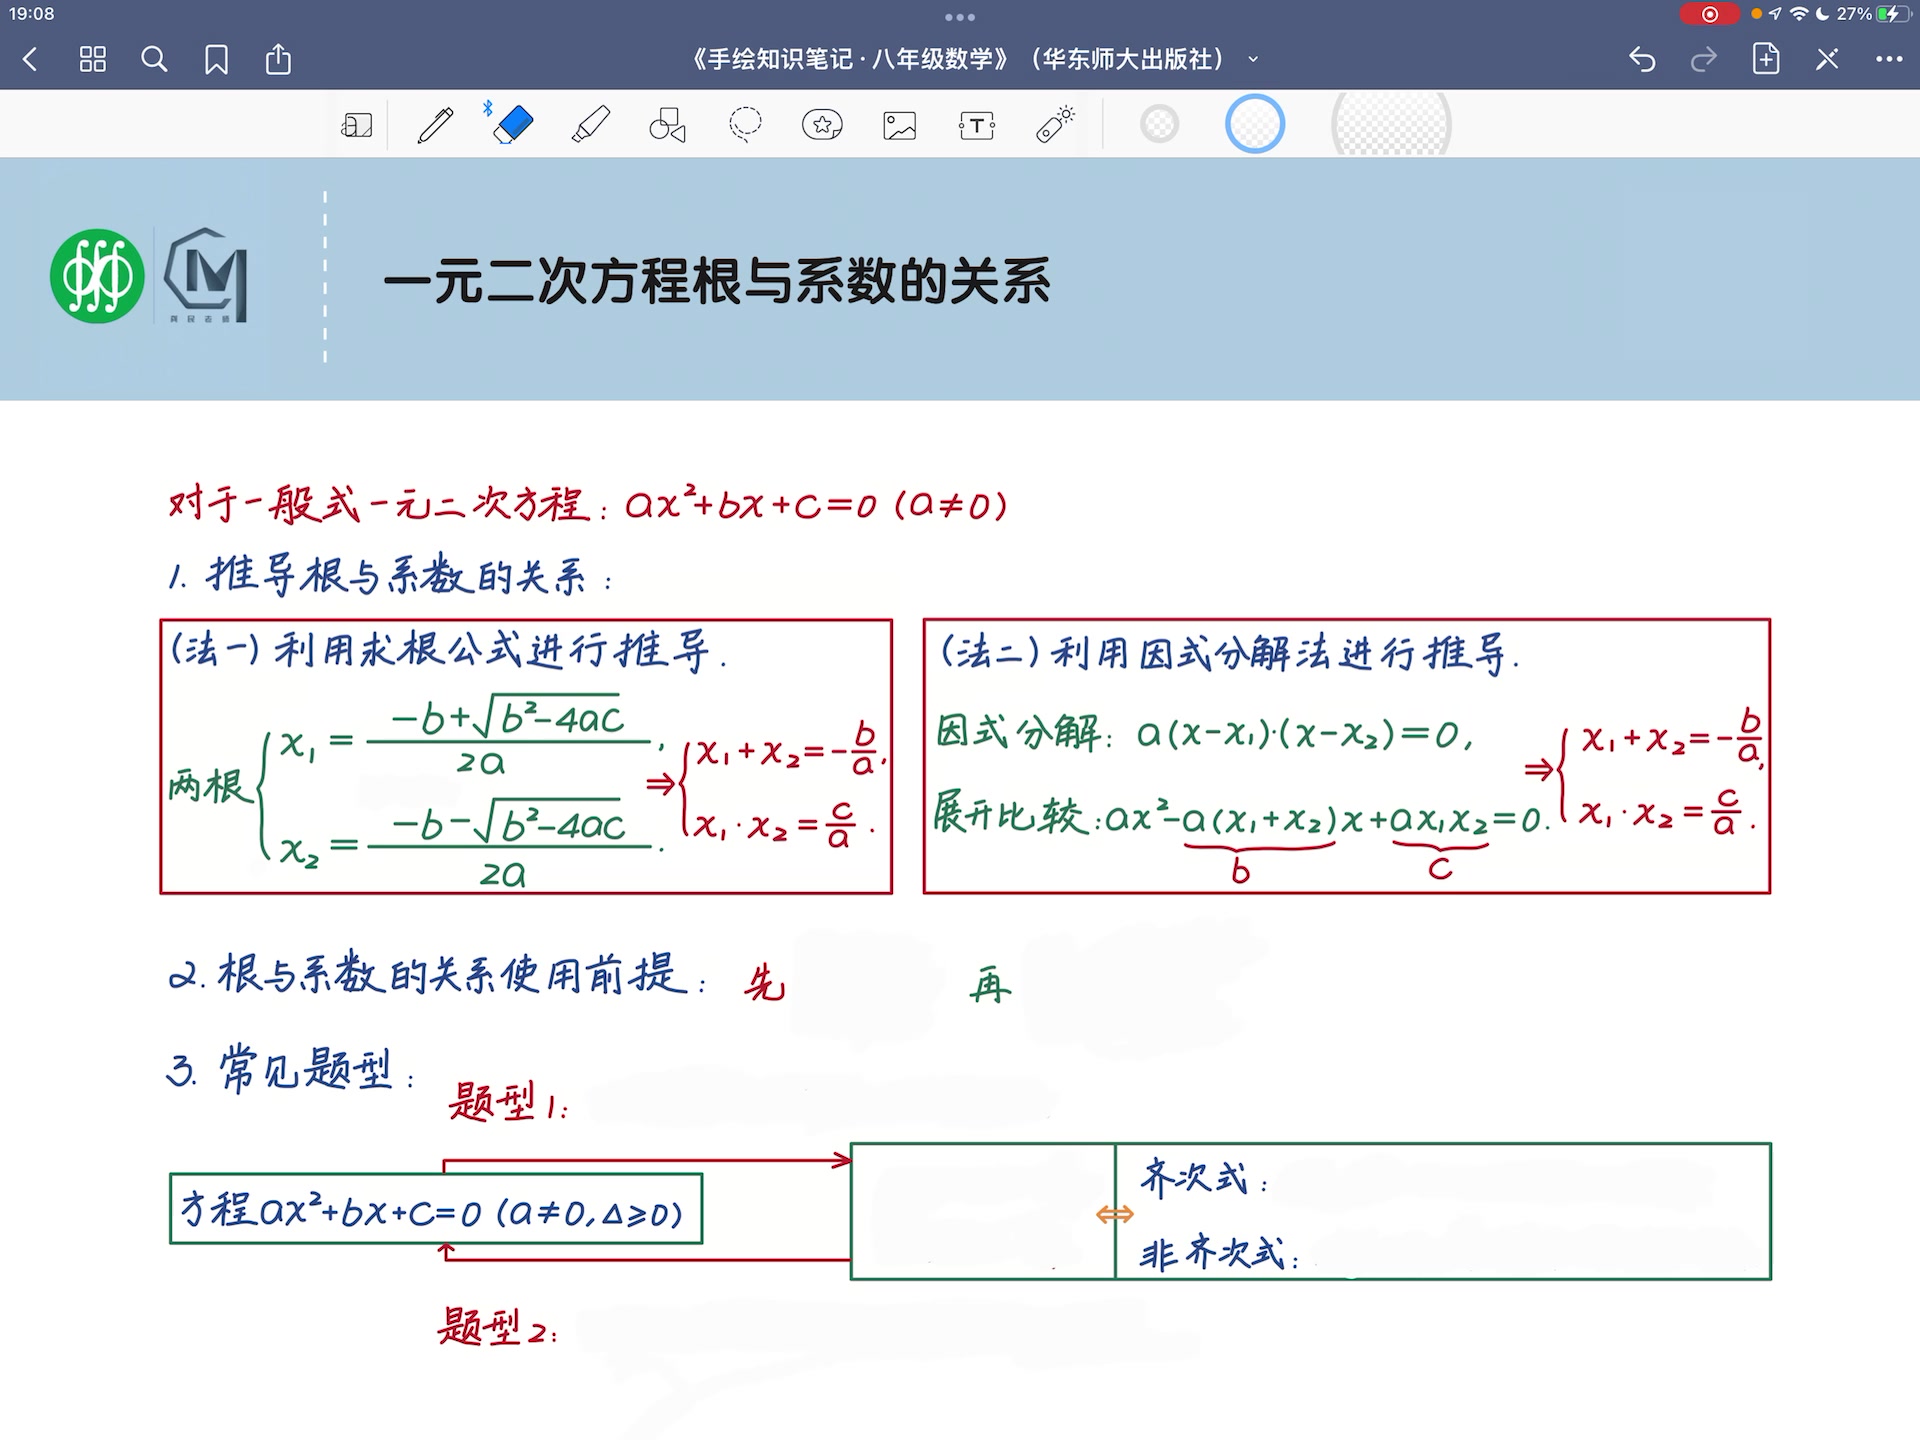This screenshot has height=1440, width=1920.
Task: Insert an image with the Image tool
Action: [x=898, y=124]
